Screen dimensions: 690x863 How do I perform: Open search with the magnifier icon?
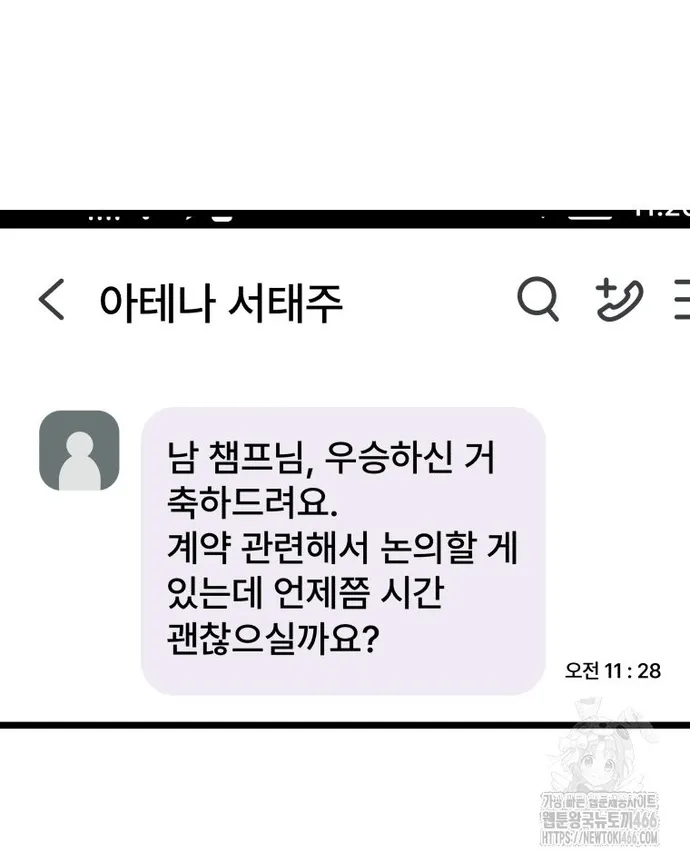tap(538, 299)
